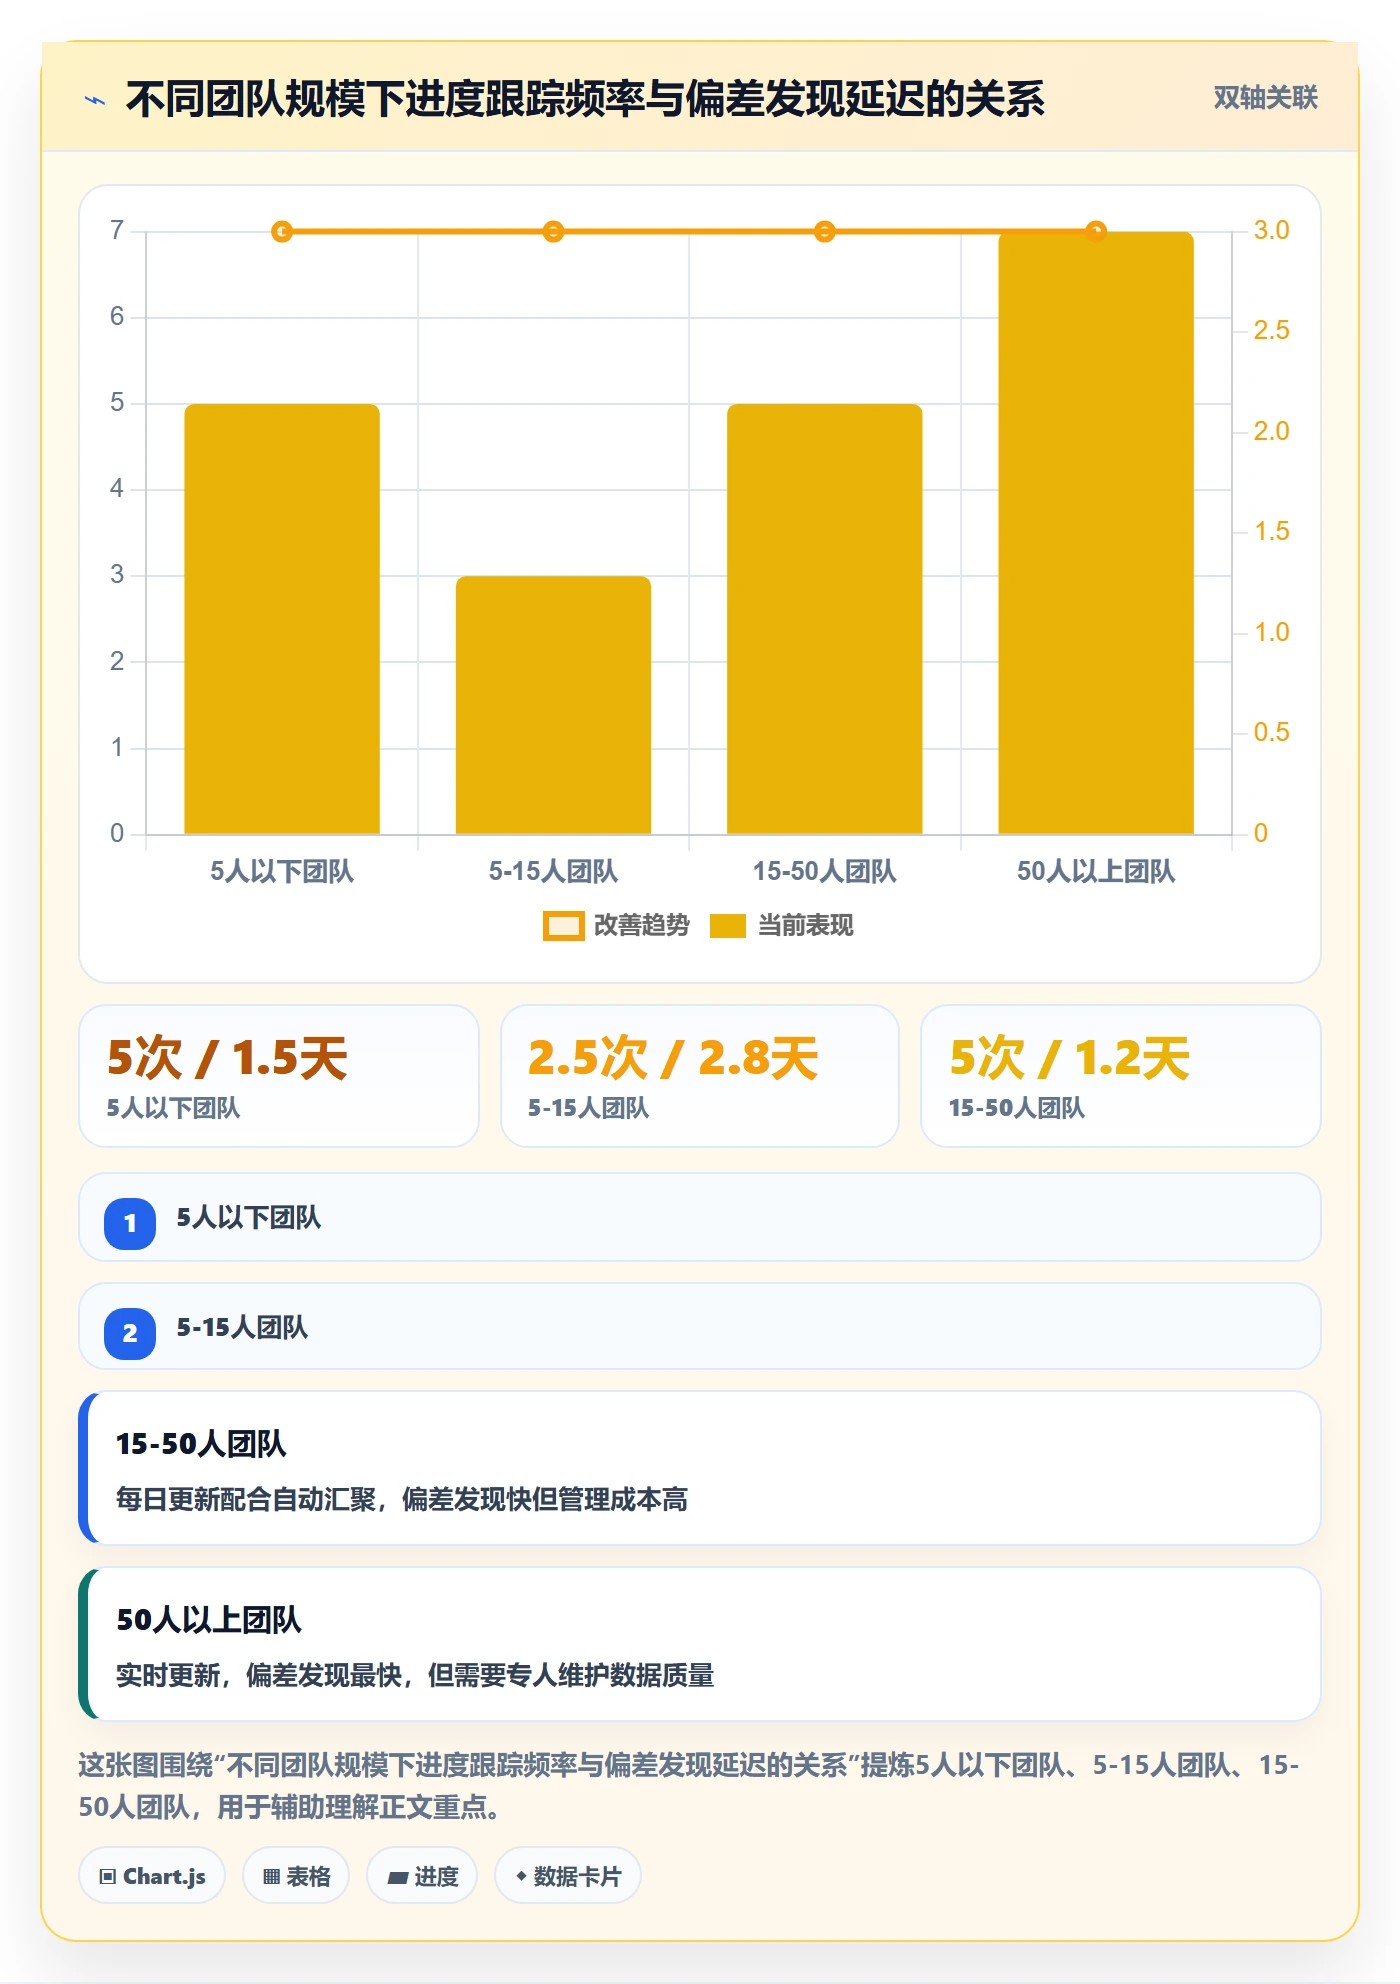This screenshot has width=1400, height=1984.
Task: Click the line point above 5-15人团队
Action: point(553,232)
